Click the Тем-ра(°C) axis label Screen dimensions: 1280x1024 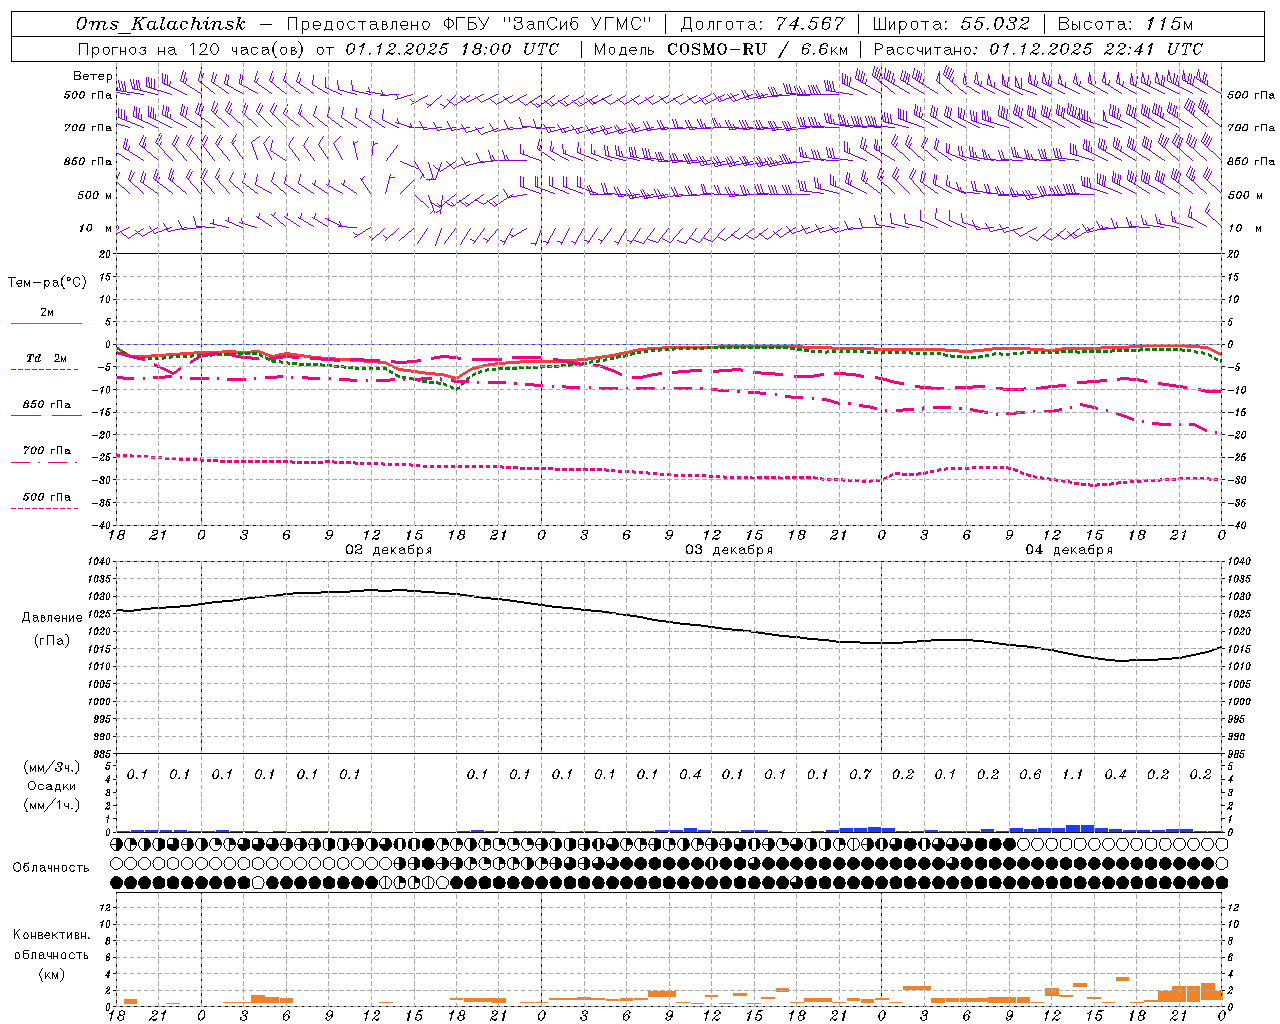coord(47,283)
